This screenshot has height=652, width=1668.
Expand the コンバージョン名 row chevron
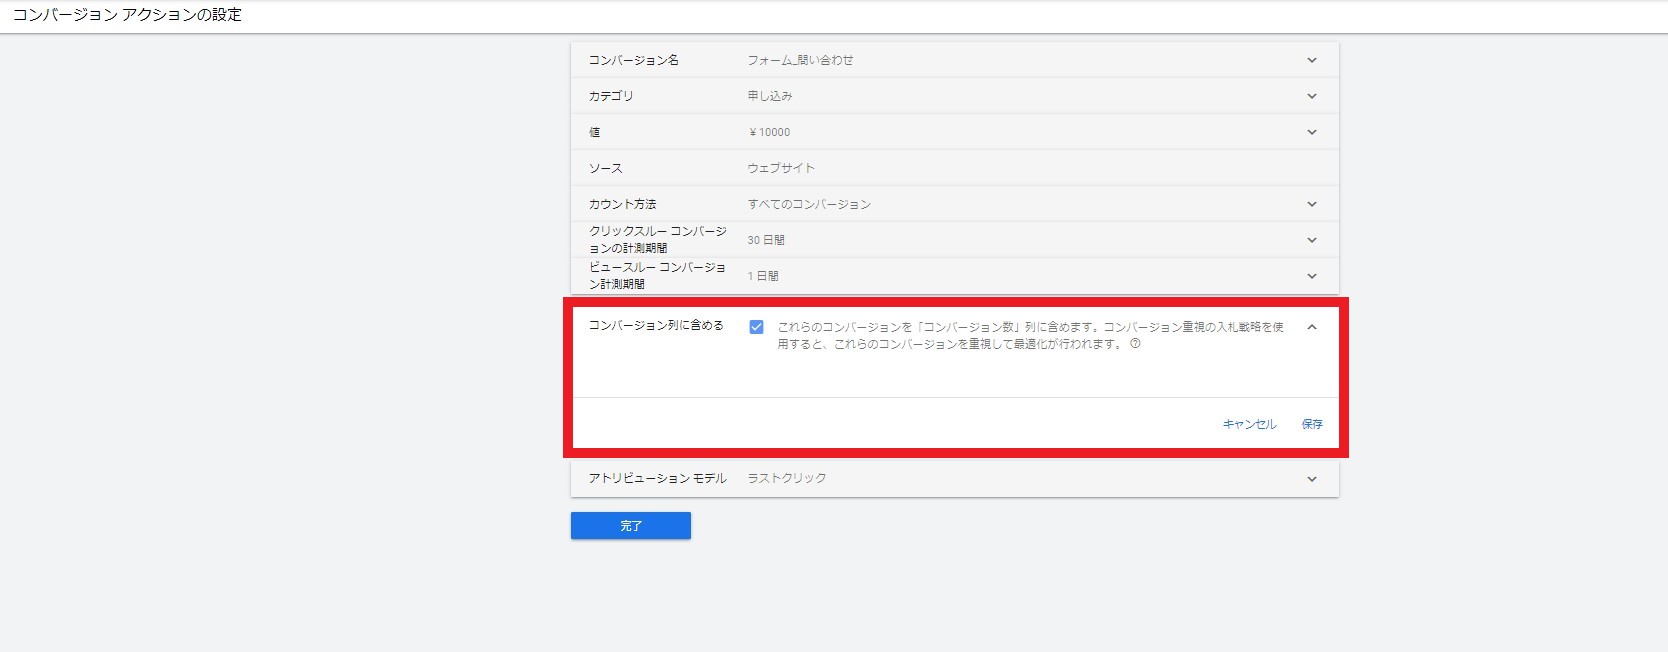(1312, 60)
